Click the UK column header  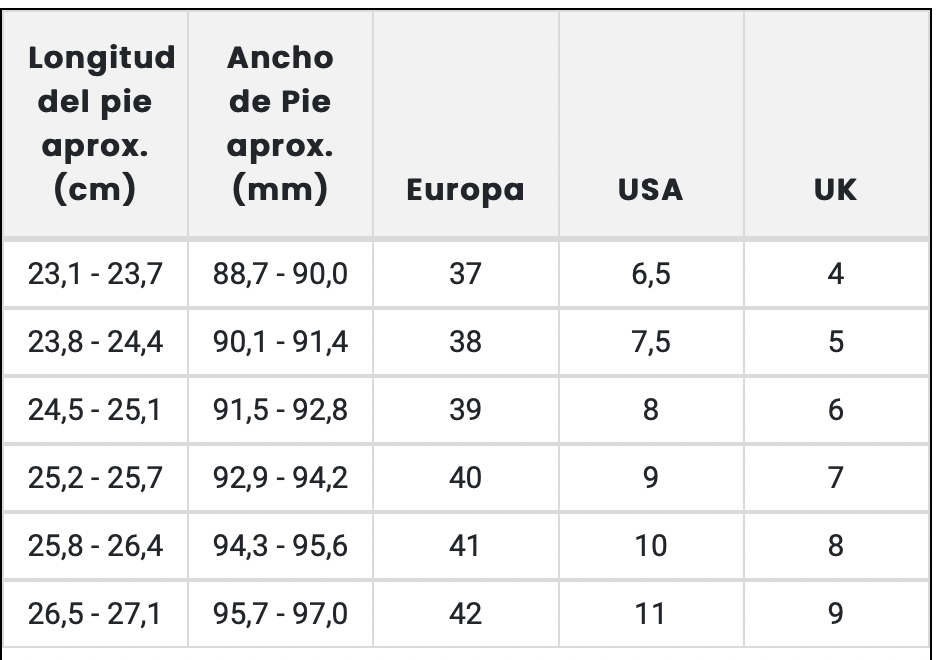(x=836, y=190)
